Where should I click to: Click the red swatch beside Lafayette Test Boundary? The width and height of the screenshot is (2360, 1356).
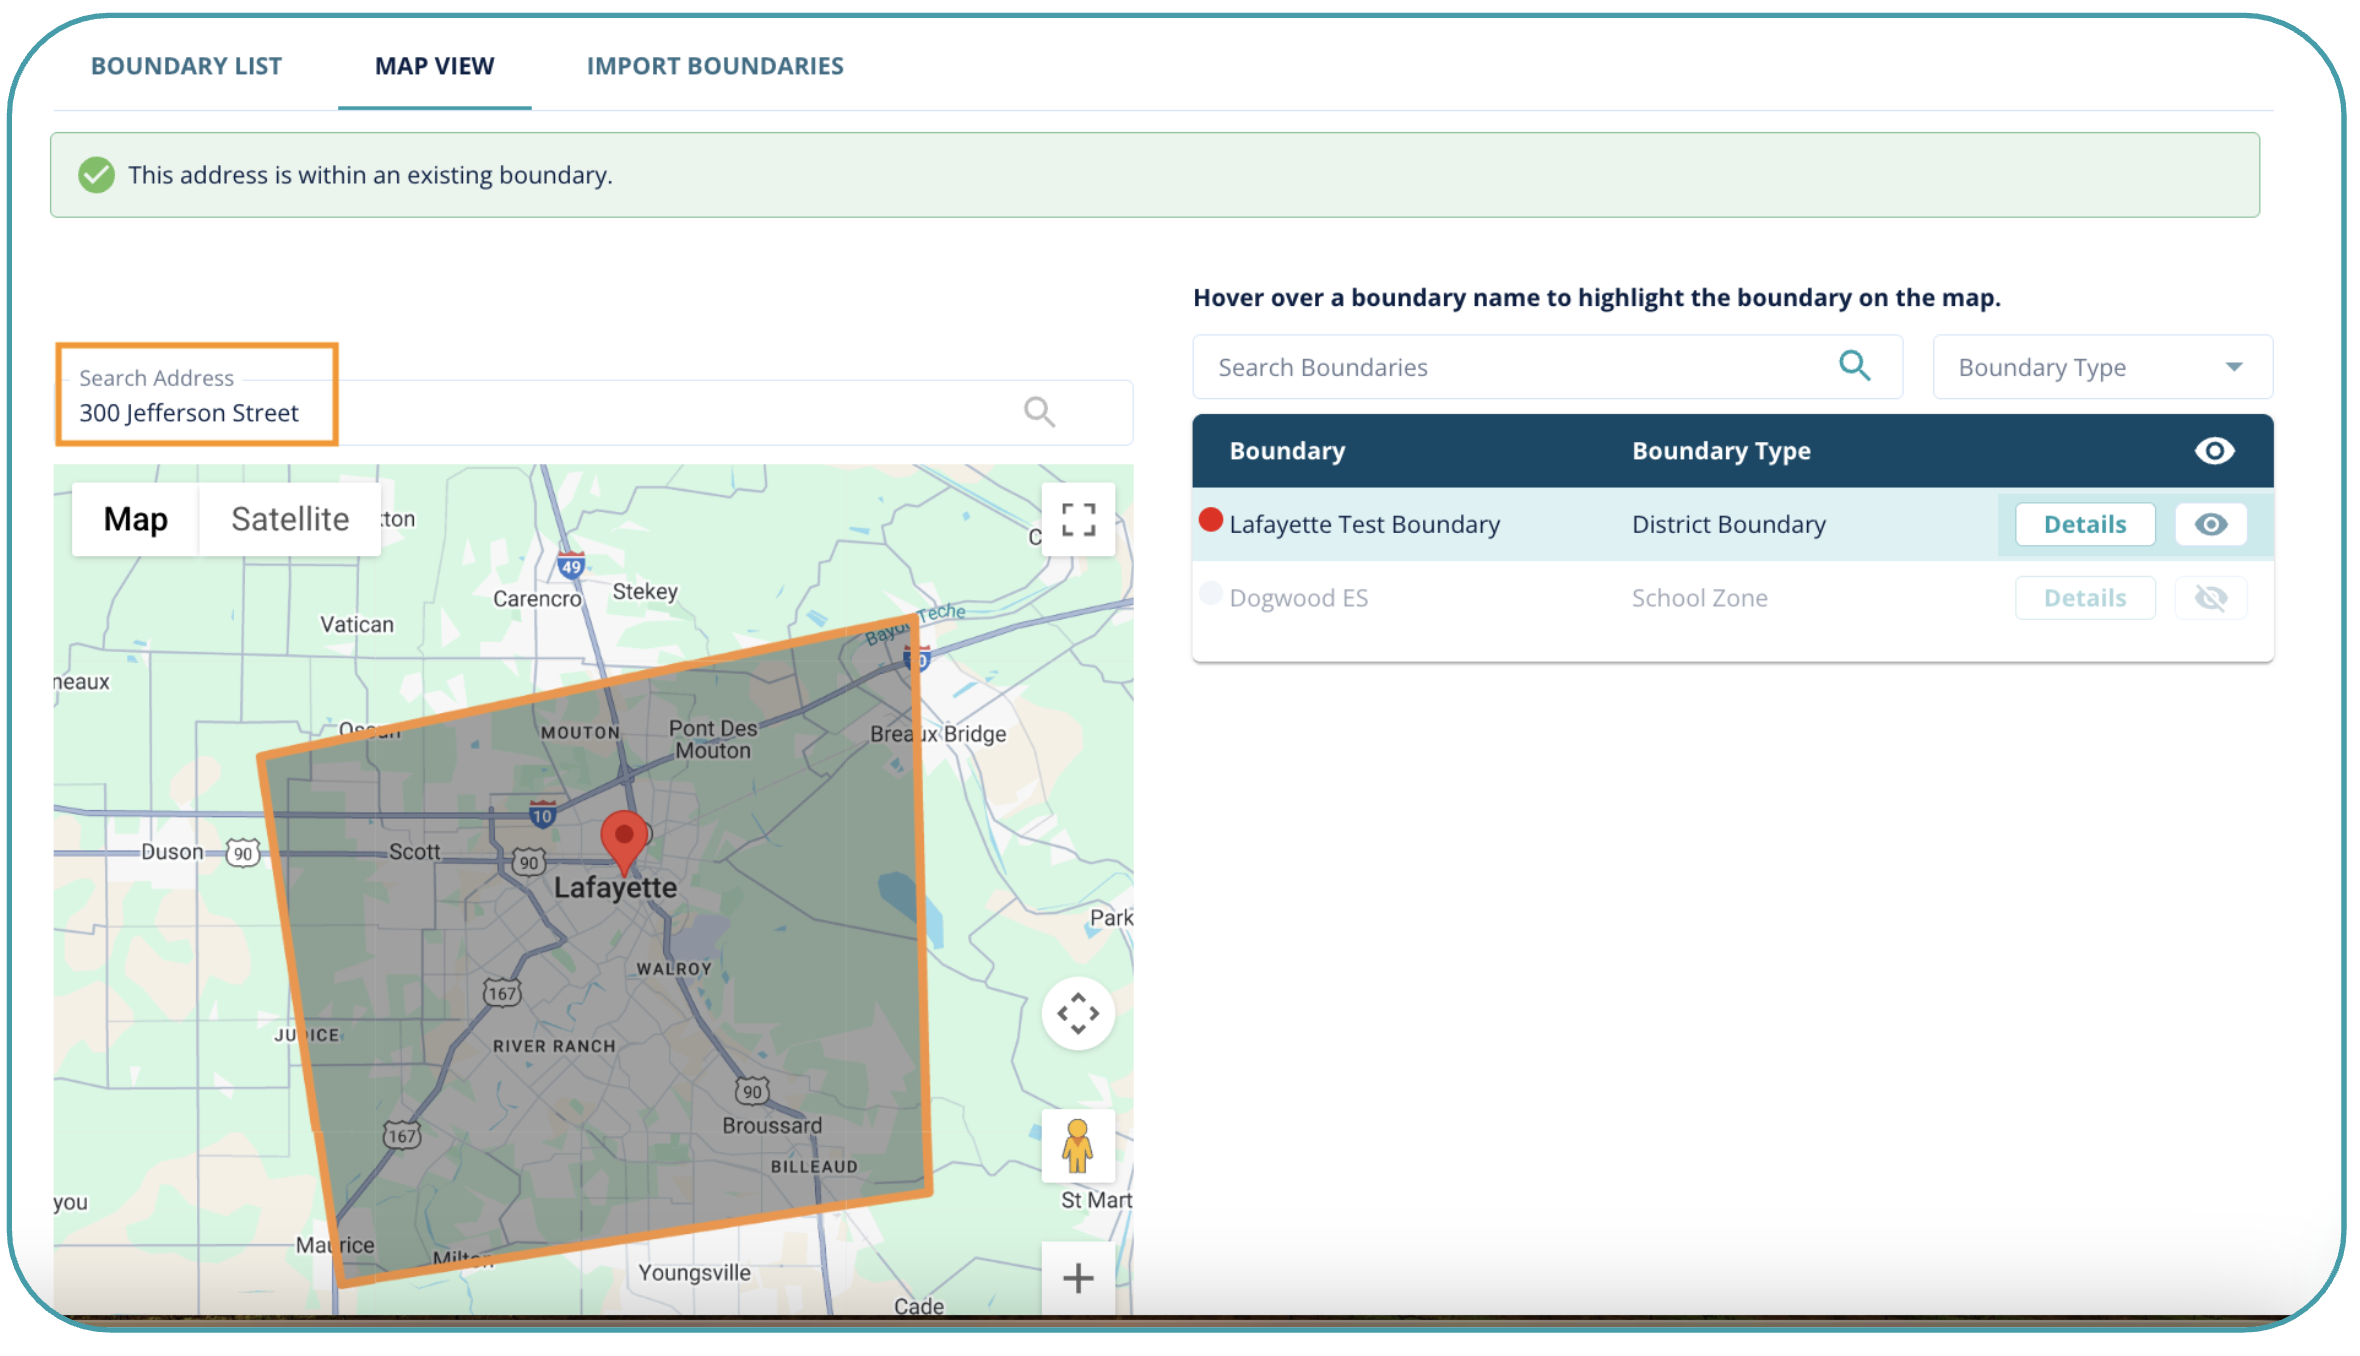(1211, 520)
